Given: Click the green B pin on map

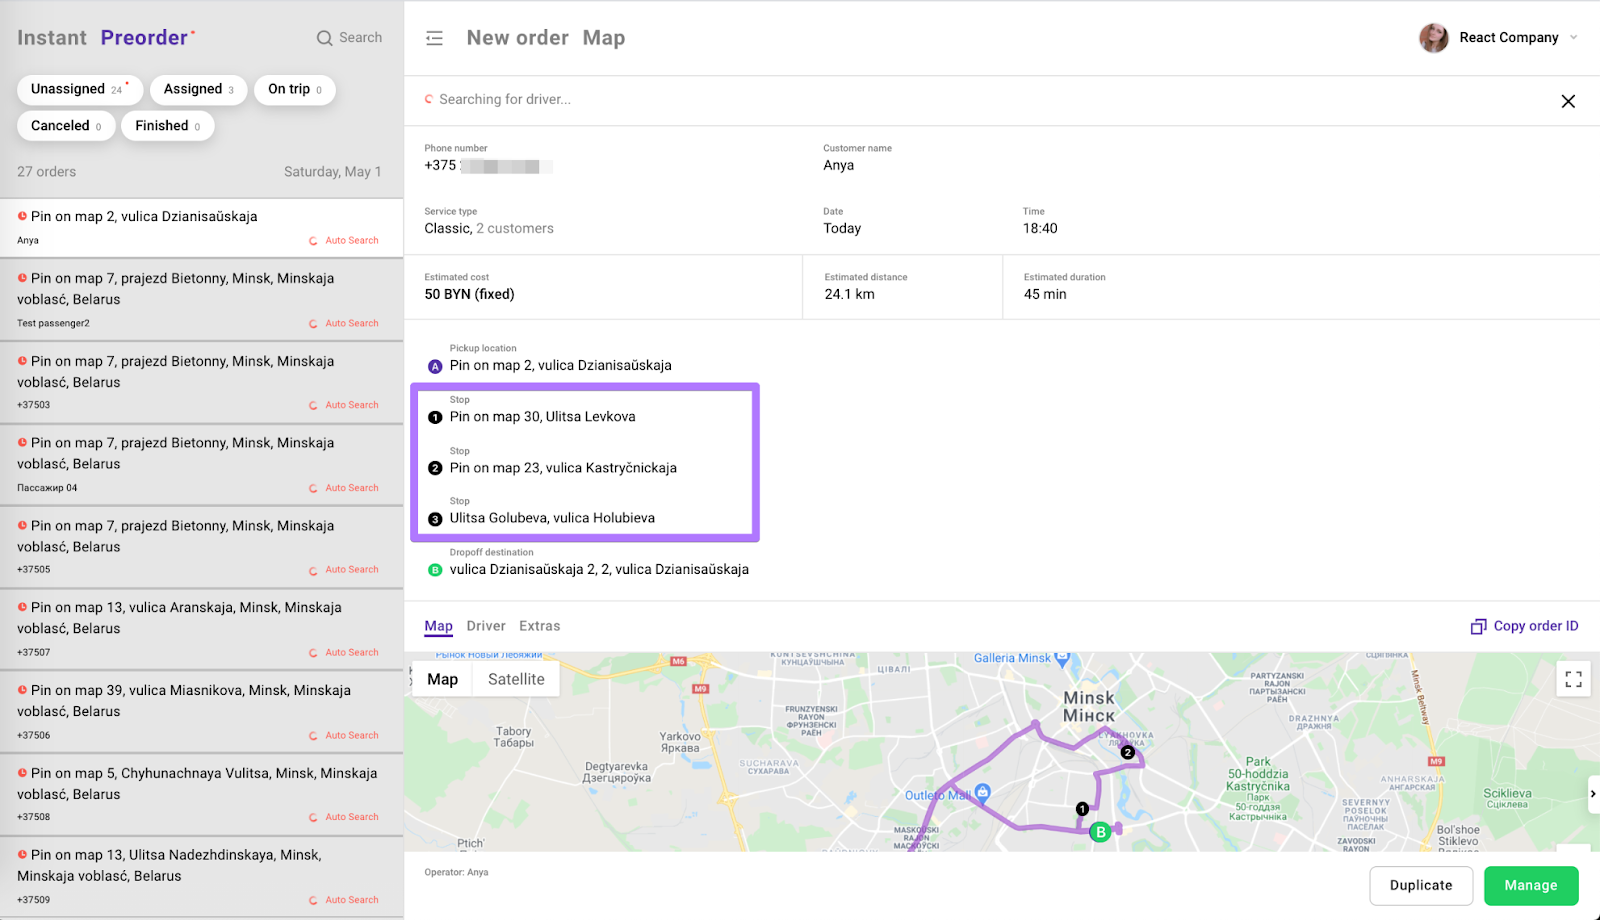Looking at the screenshot, I should point(1100,832).
